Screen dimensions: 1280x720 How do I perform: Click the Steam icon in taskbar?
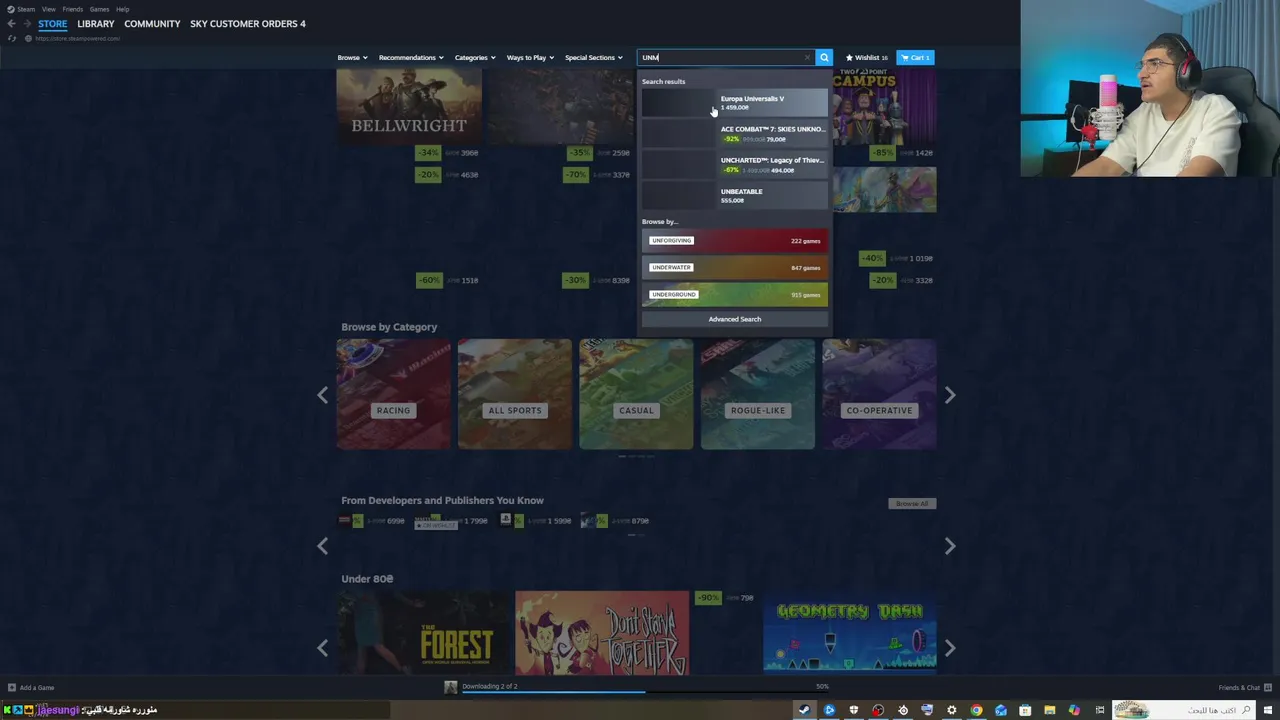tap(804, 710)
